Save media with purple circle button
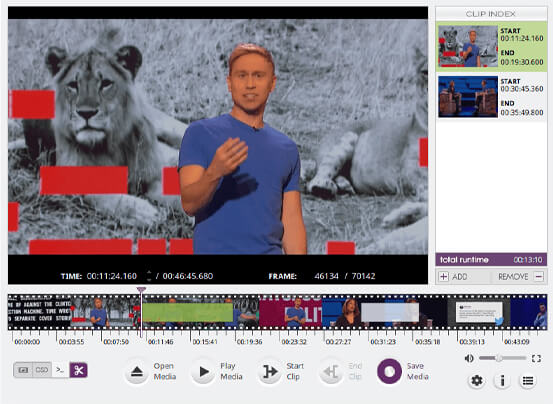 [389, 371]
